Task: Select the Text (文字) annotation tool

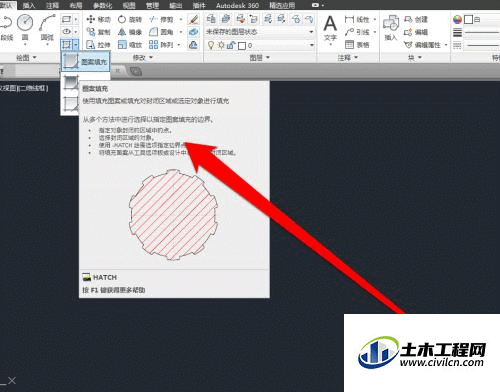Action: (330, 29)
